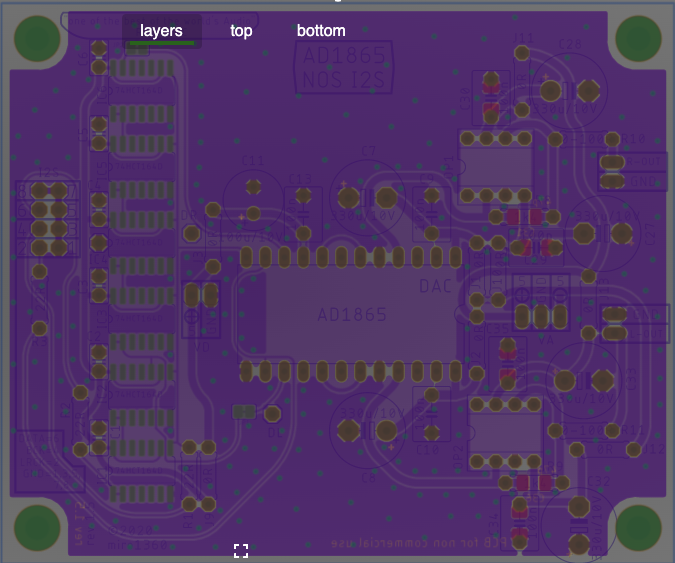Switch to the bottom view tab

pyautogui.click(x=321, y=31)
